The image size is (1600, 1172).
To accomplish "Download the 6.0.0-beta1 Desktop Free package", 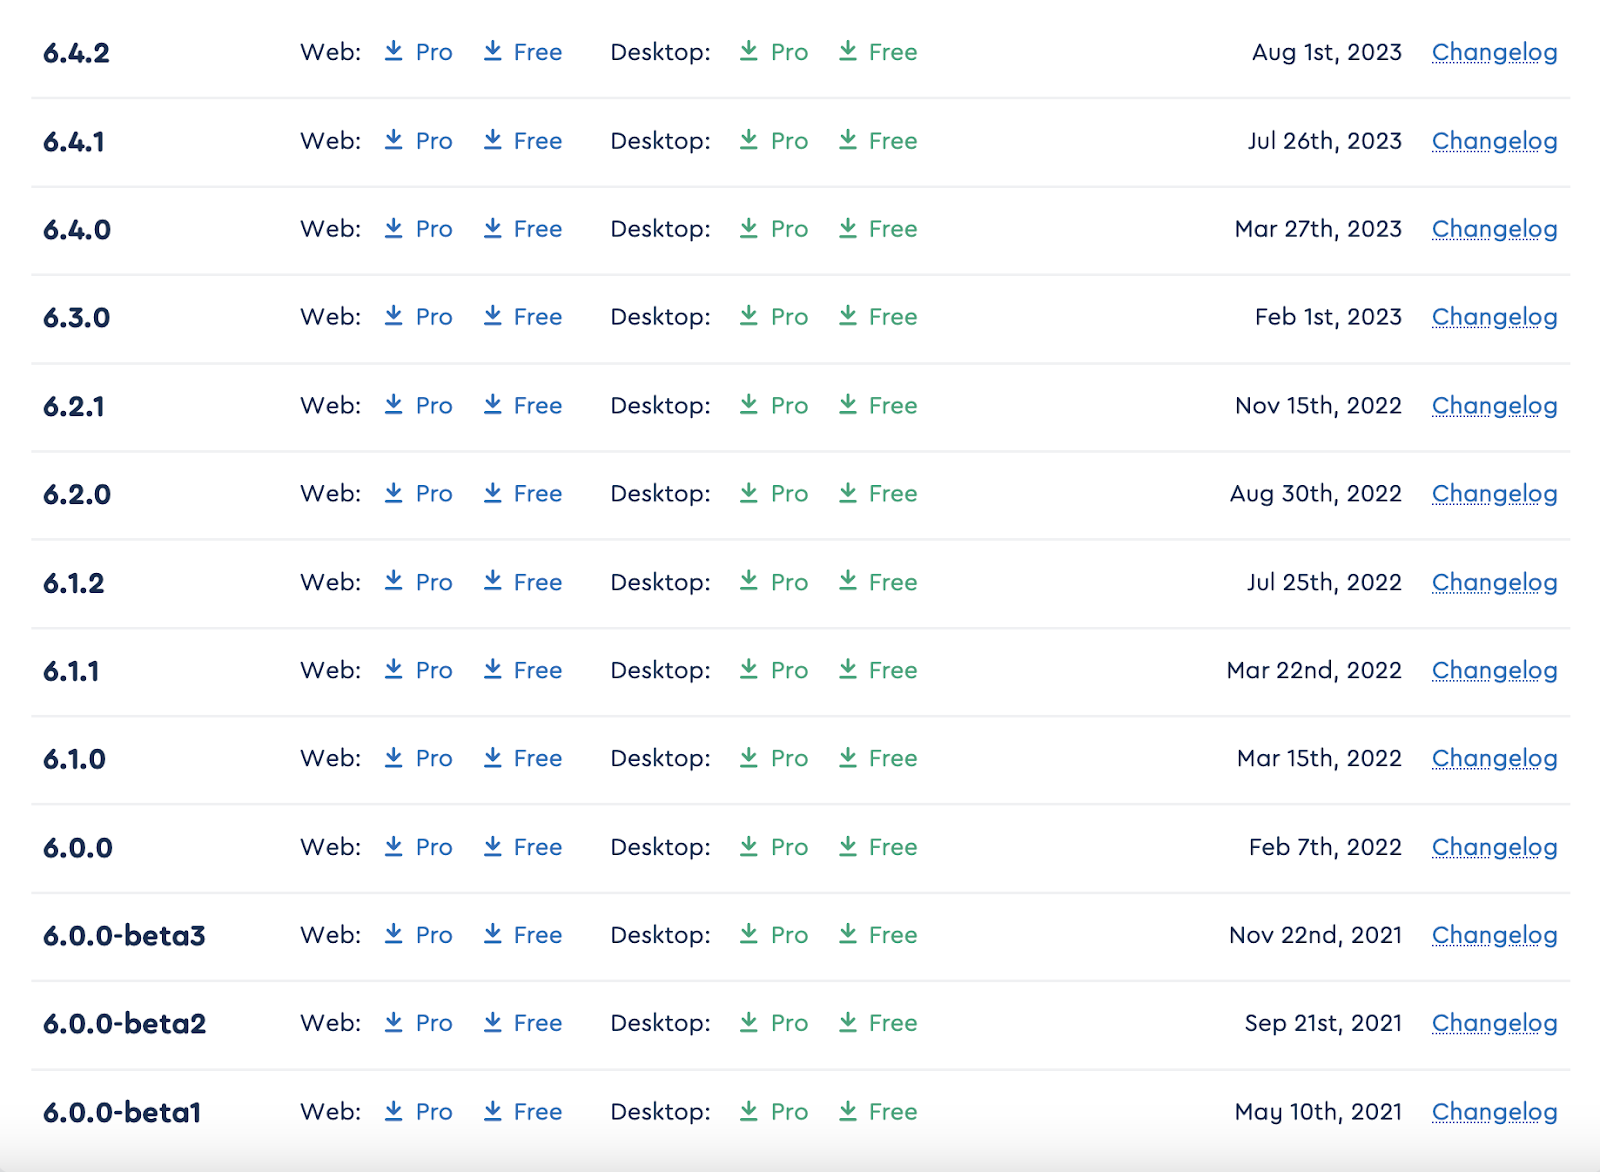I will tap(877, 1112).
